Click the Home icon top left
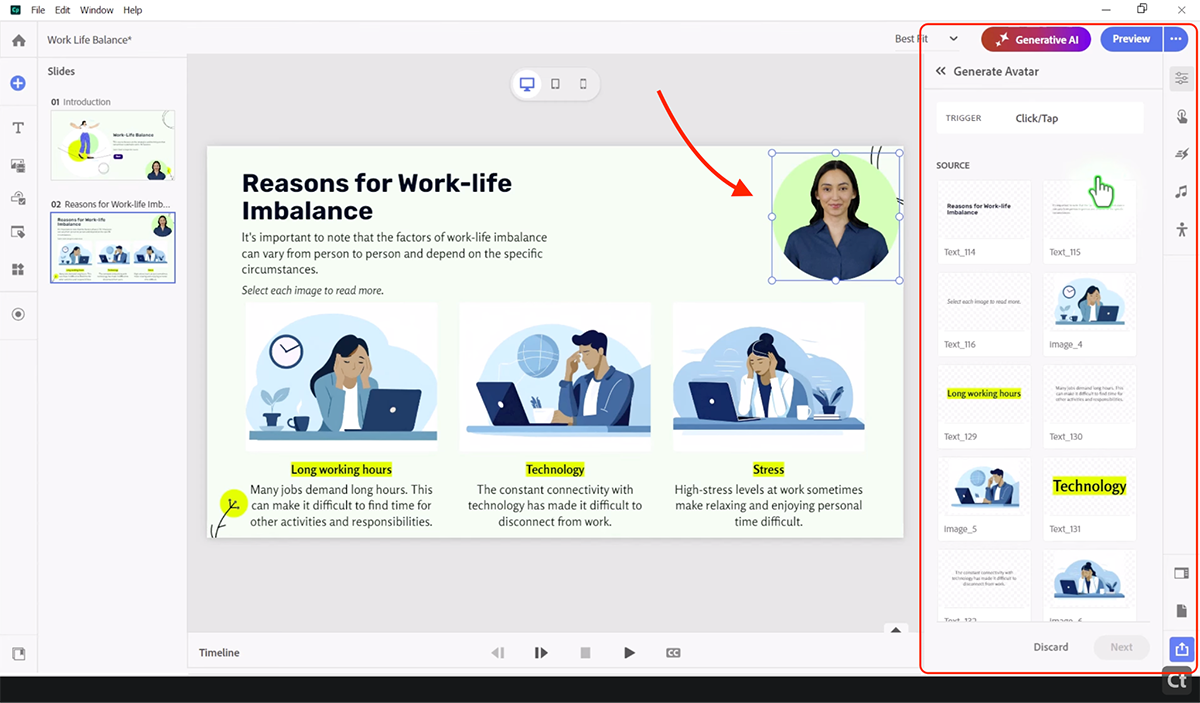 18,40
